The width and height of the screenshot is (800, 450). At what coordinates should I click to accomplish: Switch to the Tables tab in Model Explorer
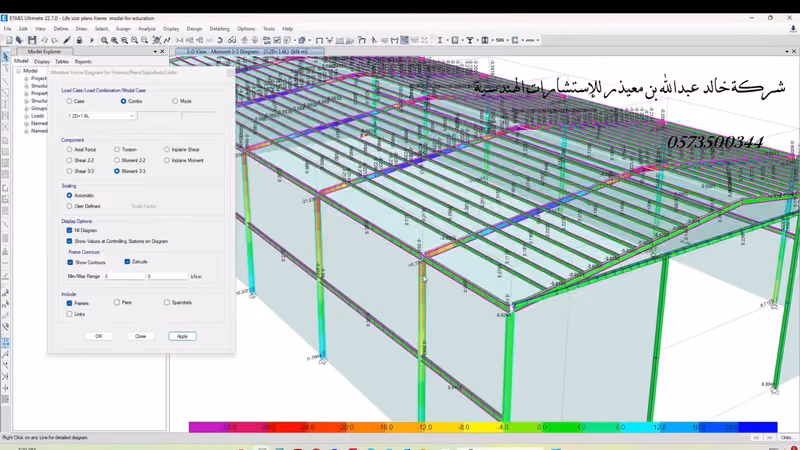(62, 62)
